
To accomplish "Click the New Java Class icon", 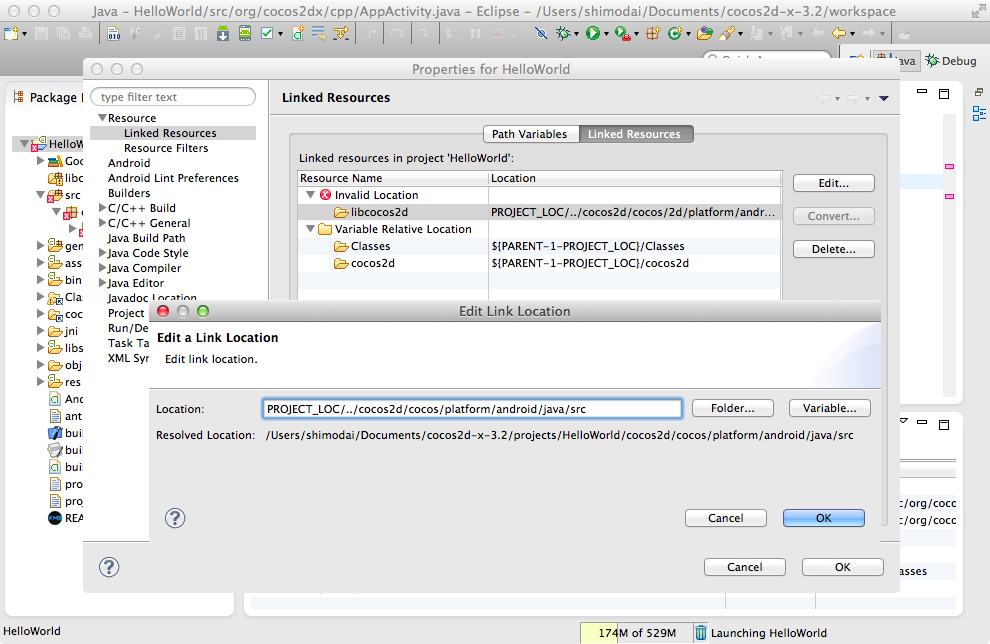I will pos(674,33).
